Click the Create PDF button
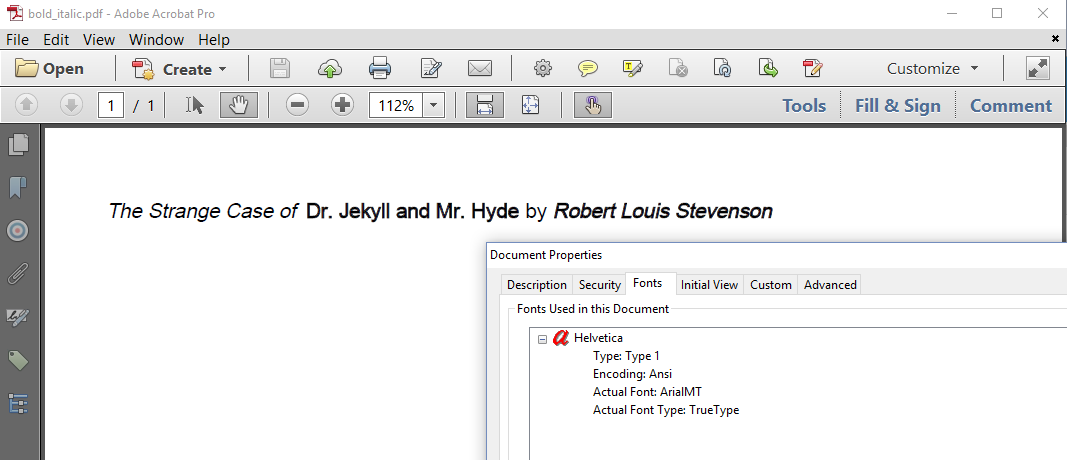The width and height of the screenshot is (1067, 460). [171, 69]
